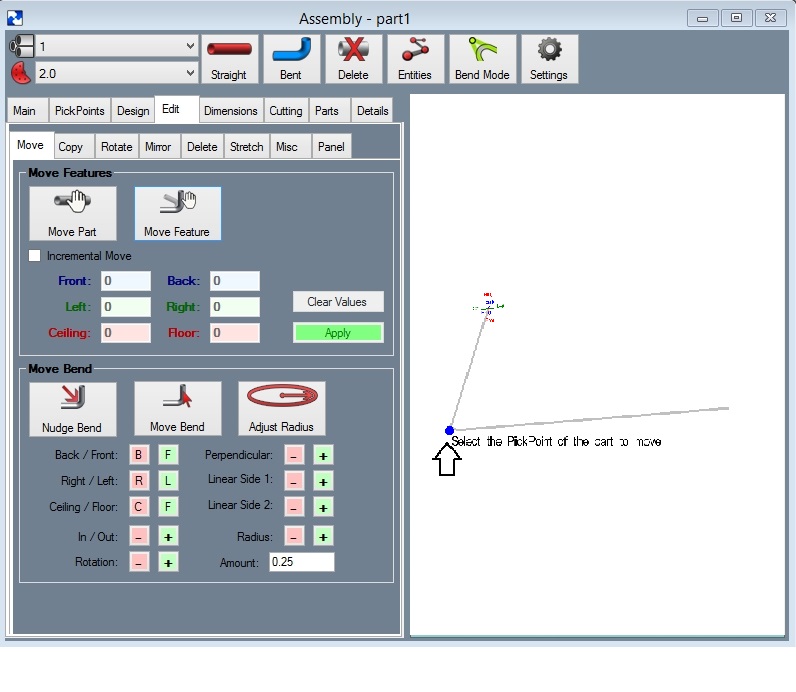Select the Nudge Bend tool

click(73, 409)
